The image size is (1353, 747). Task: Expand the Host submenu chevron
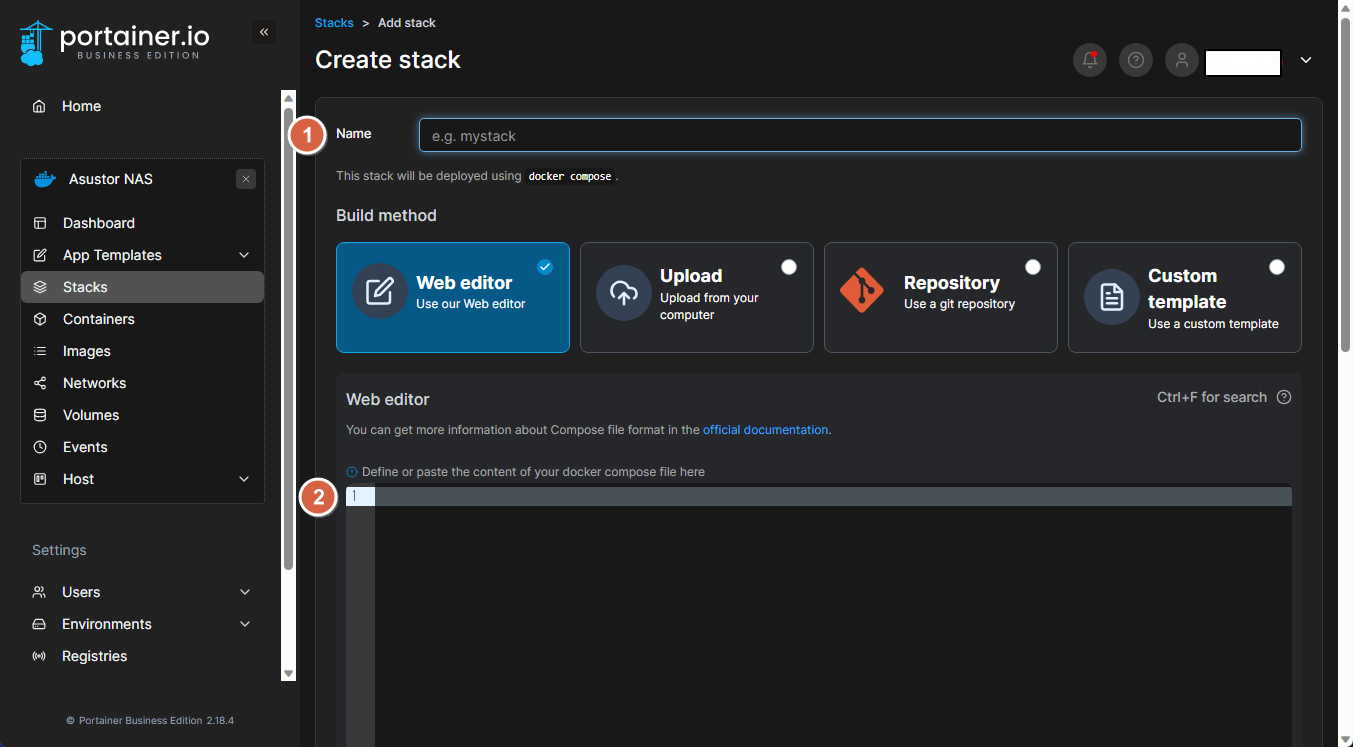pos(244,479)
